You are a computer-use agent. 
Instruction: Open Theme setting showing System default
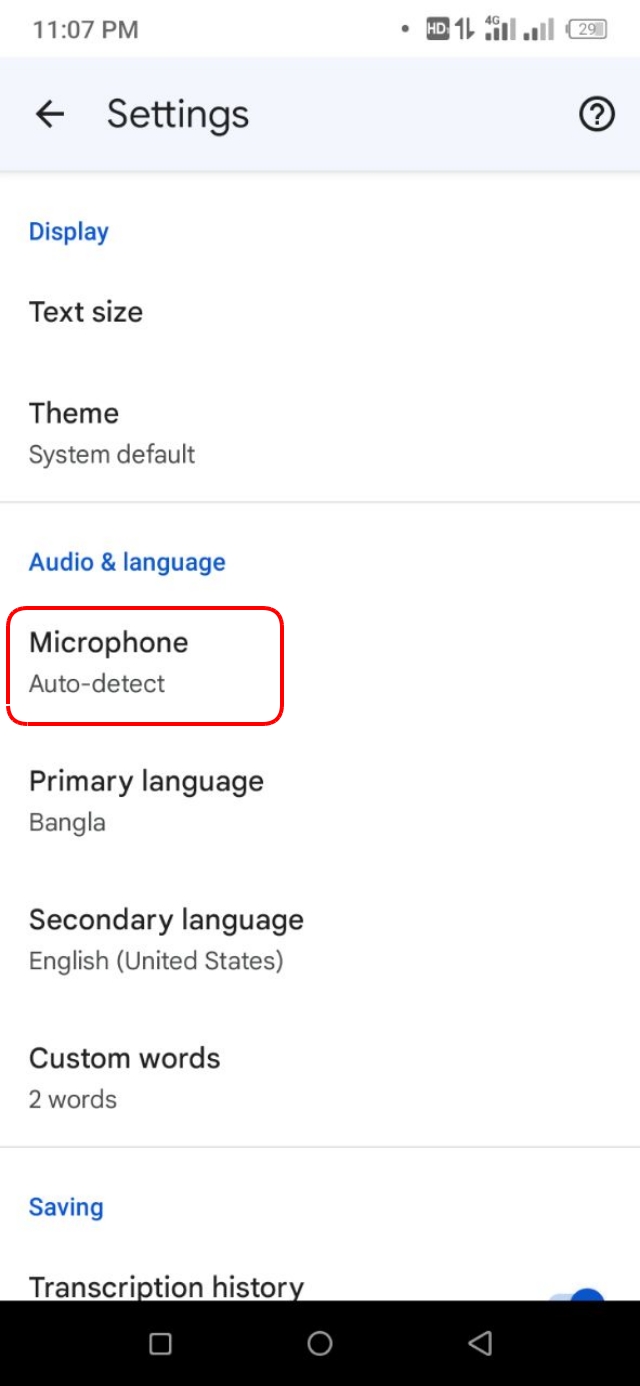tap(111, 433)
